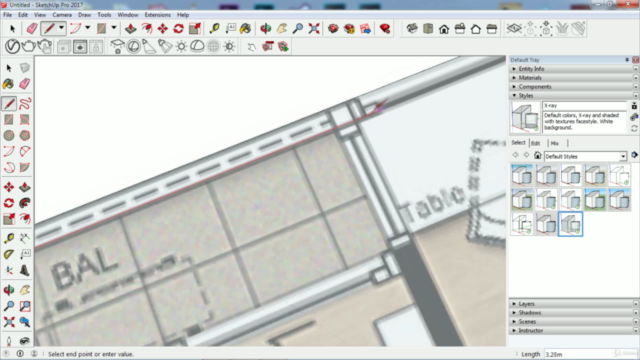The height and width of the screenshot is (360, 640).
Task: Click the Styles Details arrow button
Action: 634,155
